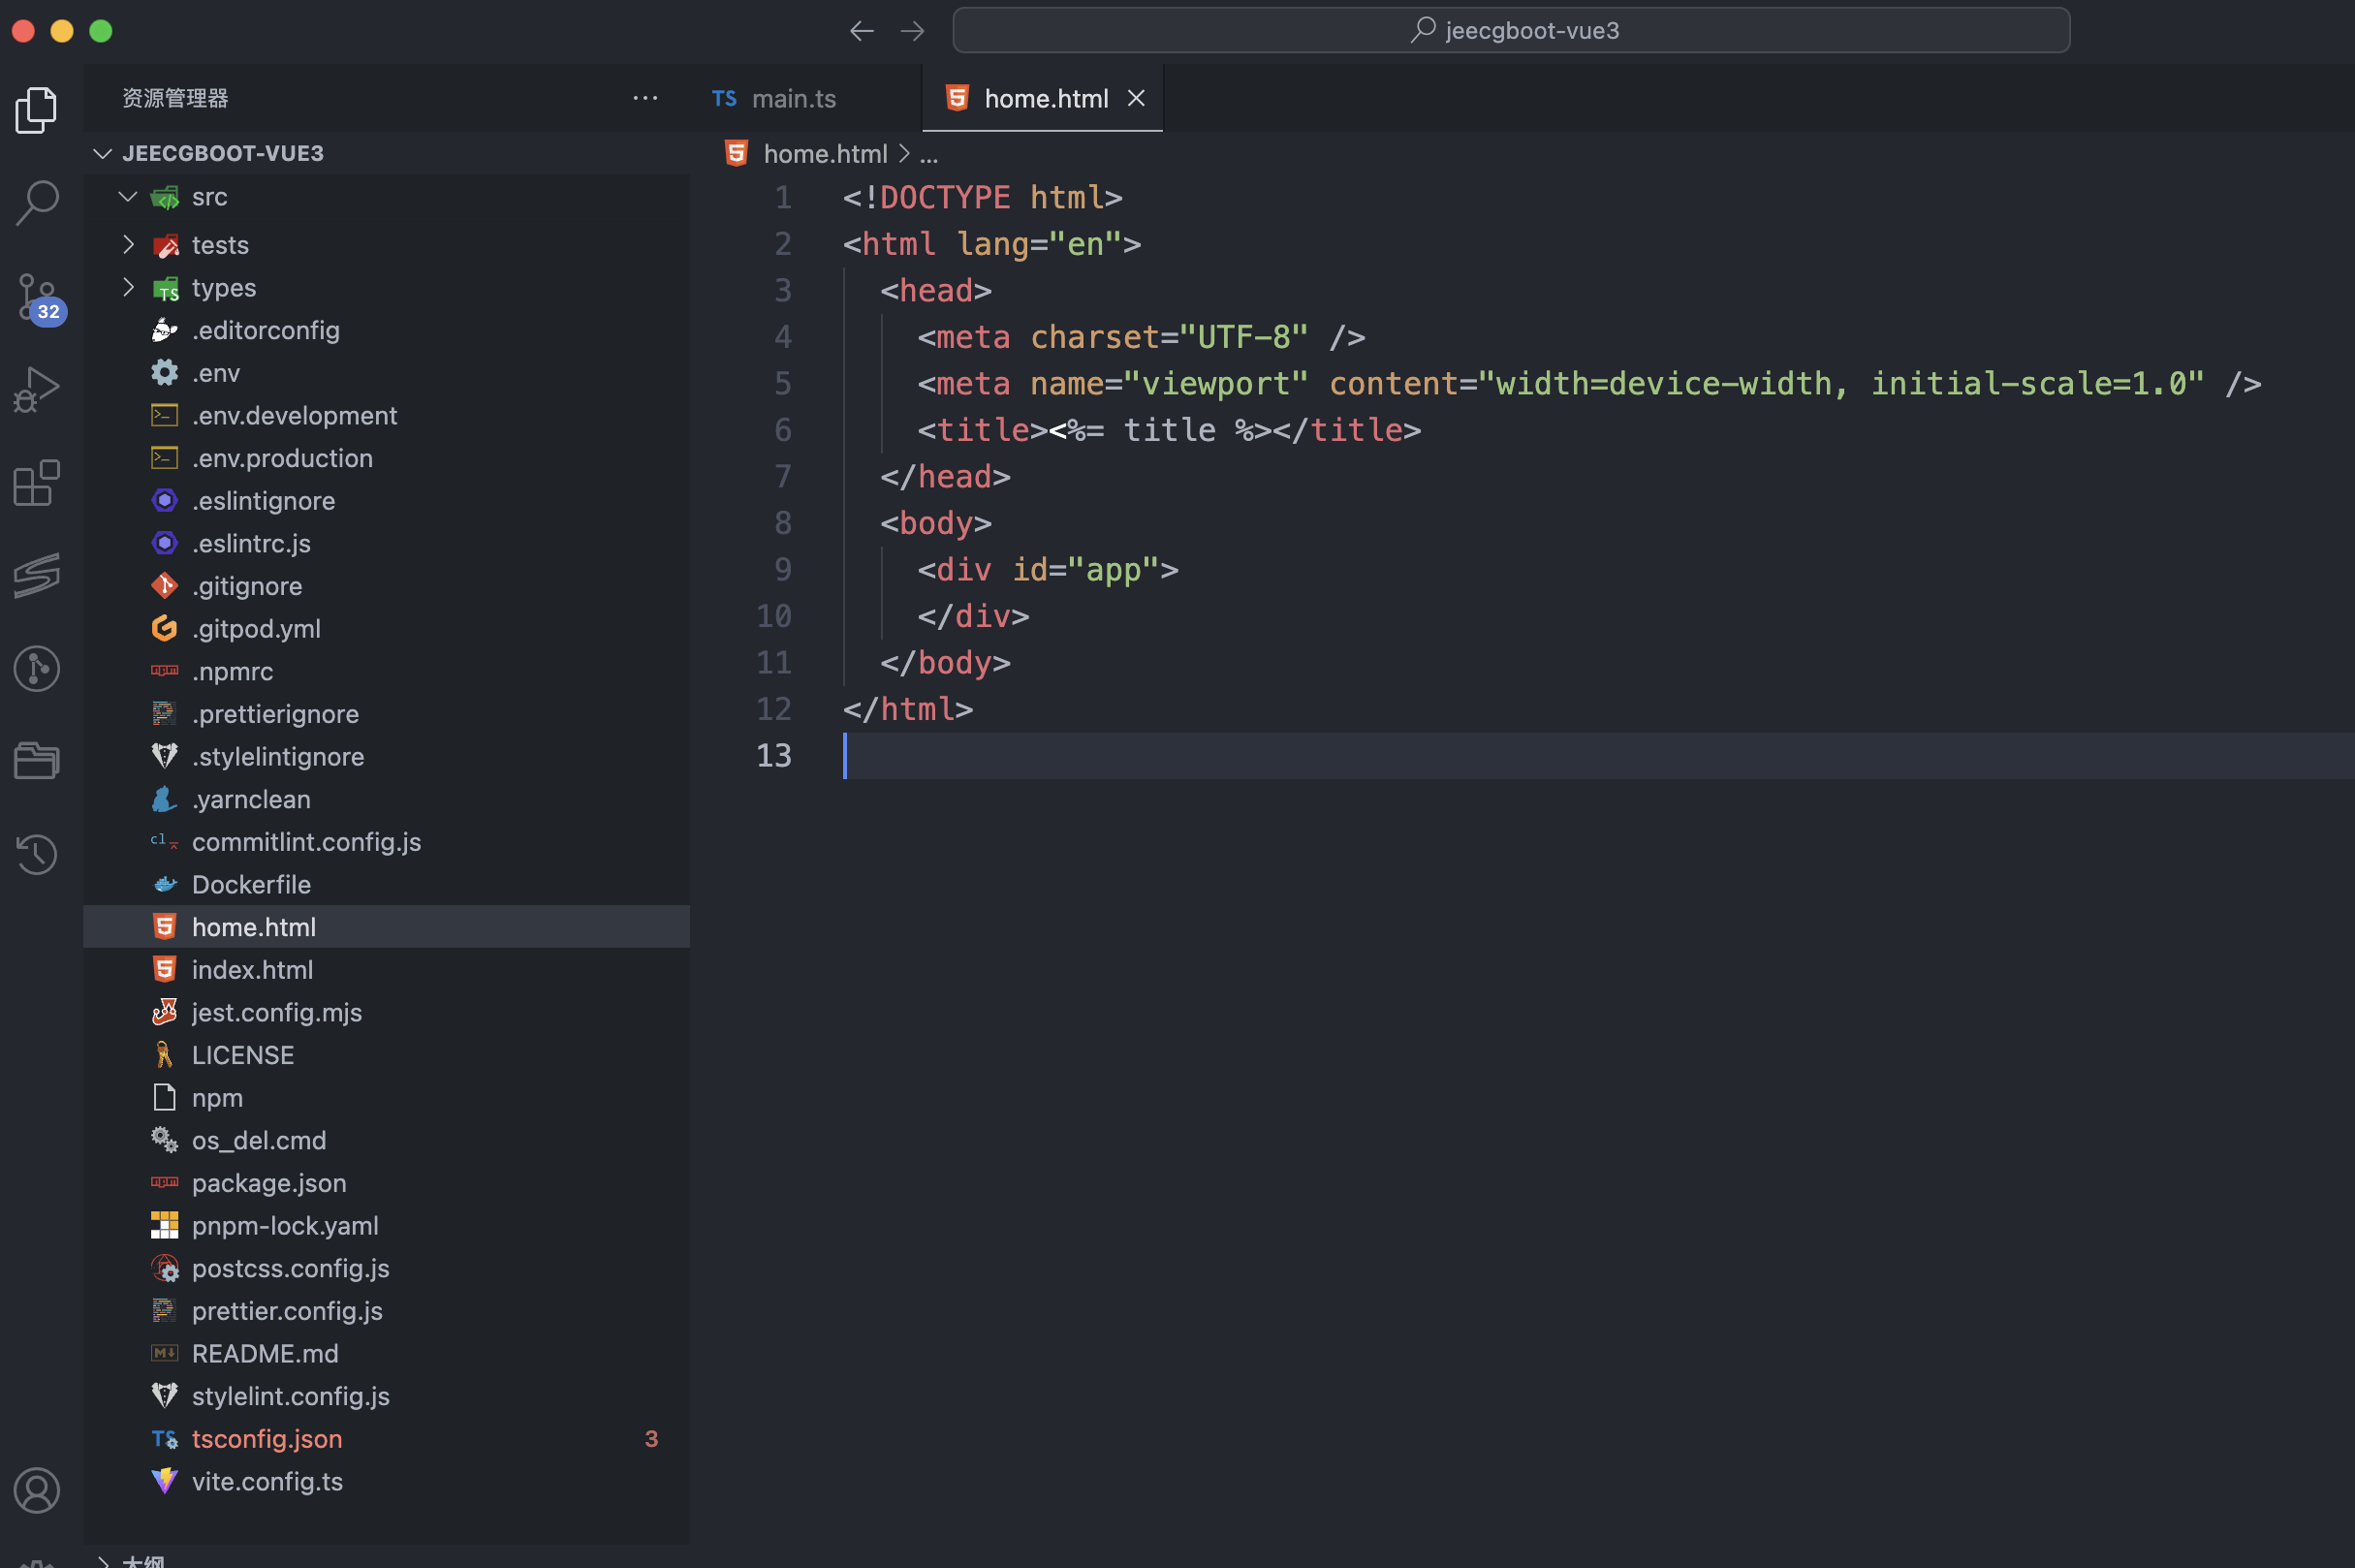This screenshot has height=1568, width=2355.
Task: Go back with the left arrow
Action: [861, 31]
